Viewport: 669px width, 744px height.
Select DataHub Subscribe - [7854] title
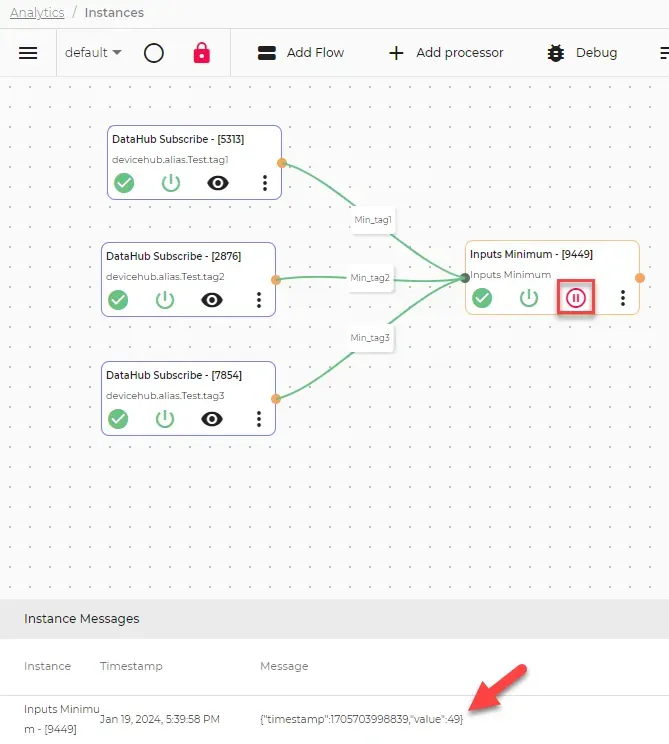pyautogui.click(x=174, y=375)
